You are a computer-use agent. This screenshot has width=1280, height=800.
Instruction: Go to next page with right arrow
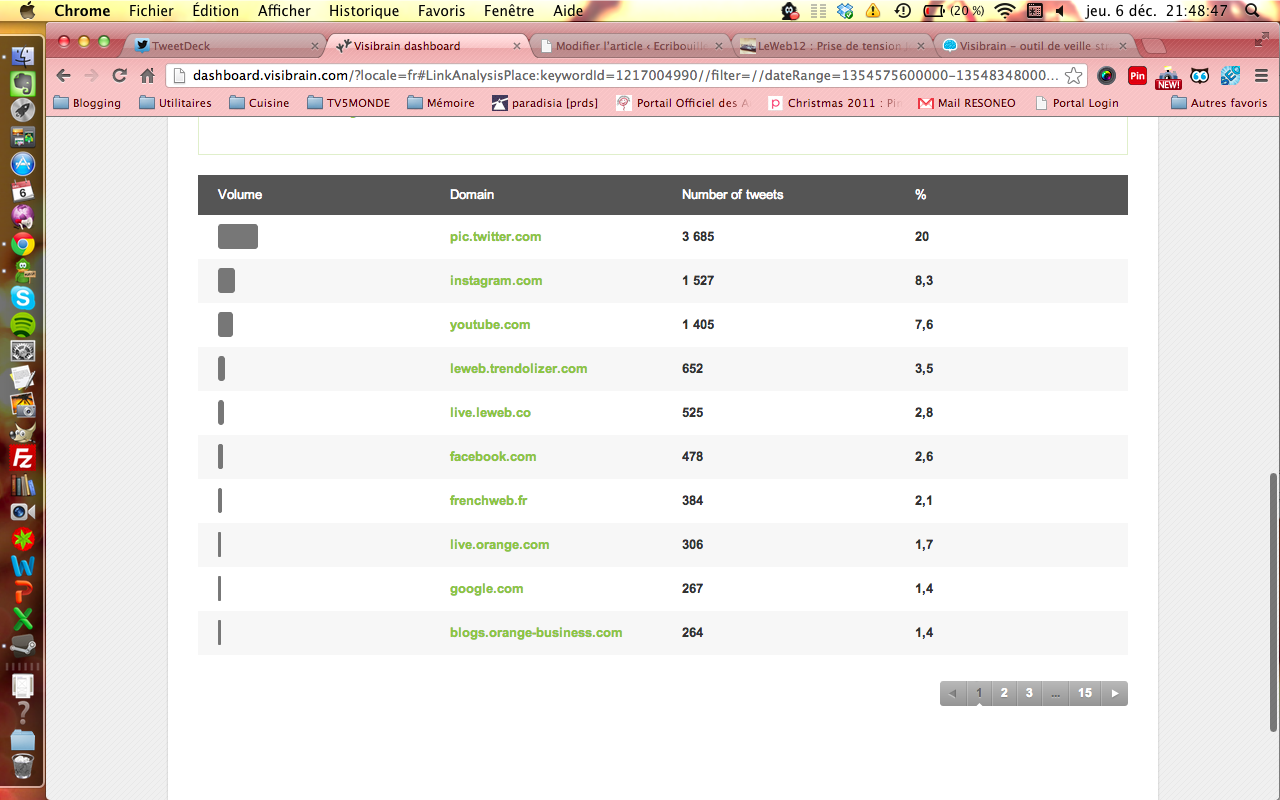pyautogui.click(x=1115, y=693)
